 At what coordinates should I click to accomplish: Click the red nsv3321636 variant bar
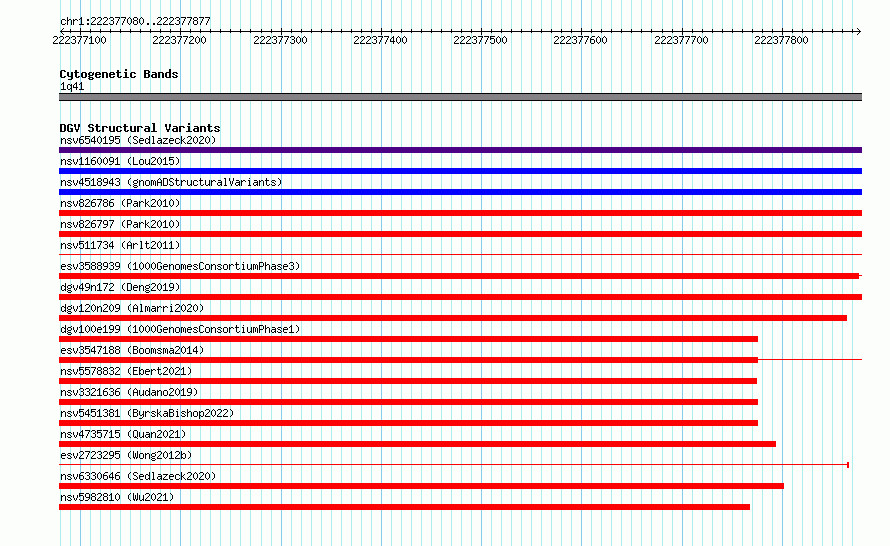(409, 402)
